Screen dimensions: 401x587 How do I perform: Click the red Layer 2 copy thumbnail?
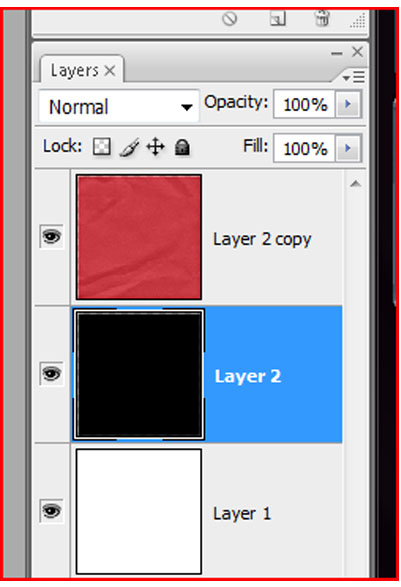[x=139, y=237]
